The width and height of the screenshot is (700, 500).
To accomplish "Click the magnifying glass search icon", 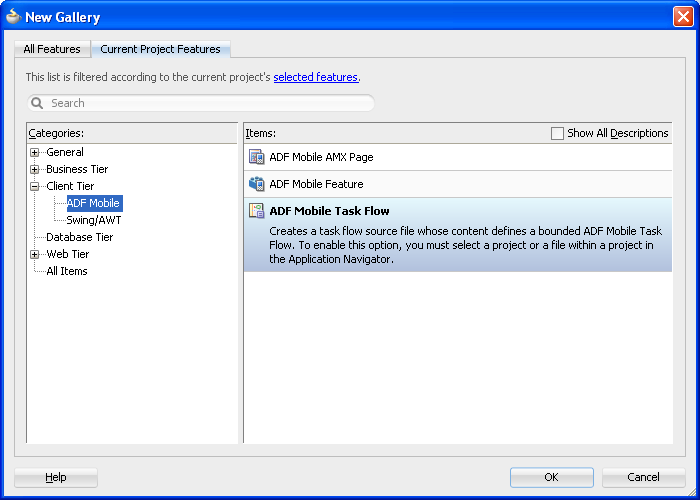I will (37, 103).
